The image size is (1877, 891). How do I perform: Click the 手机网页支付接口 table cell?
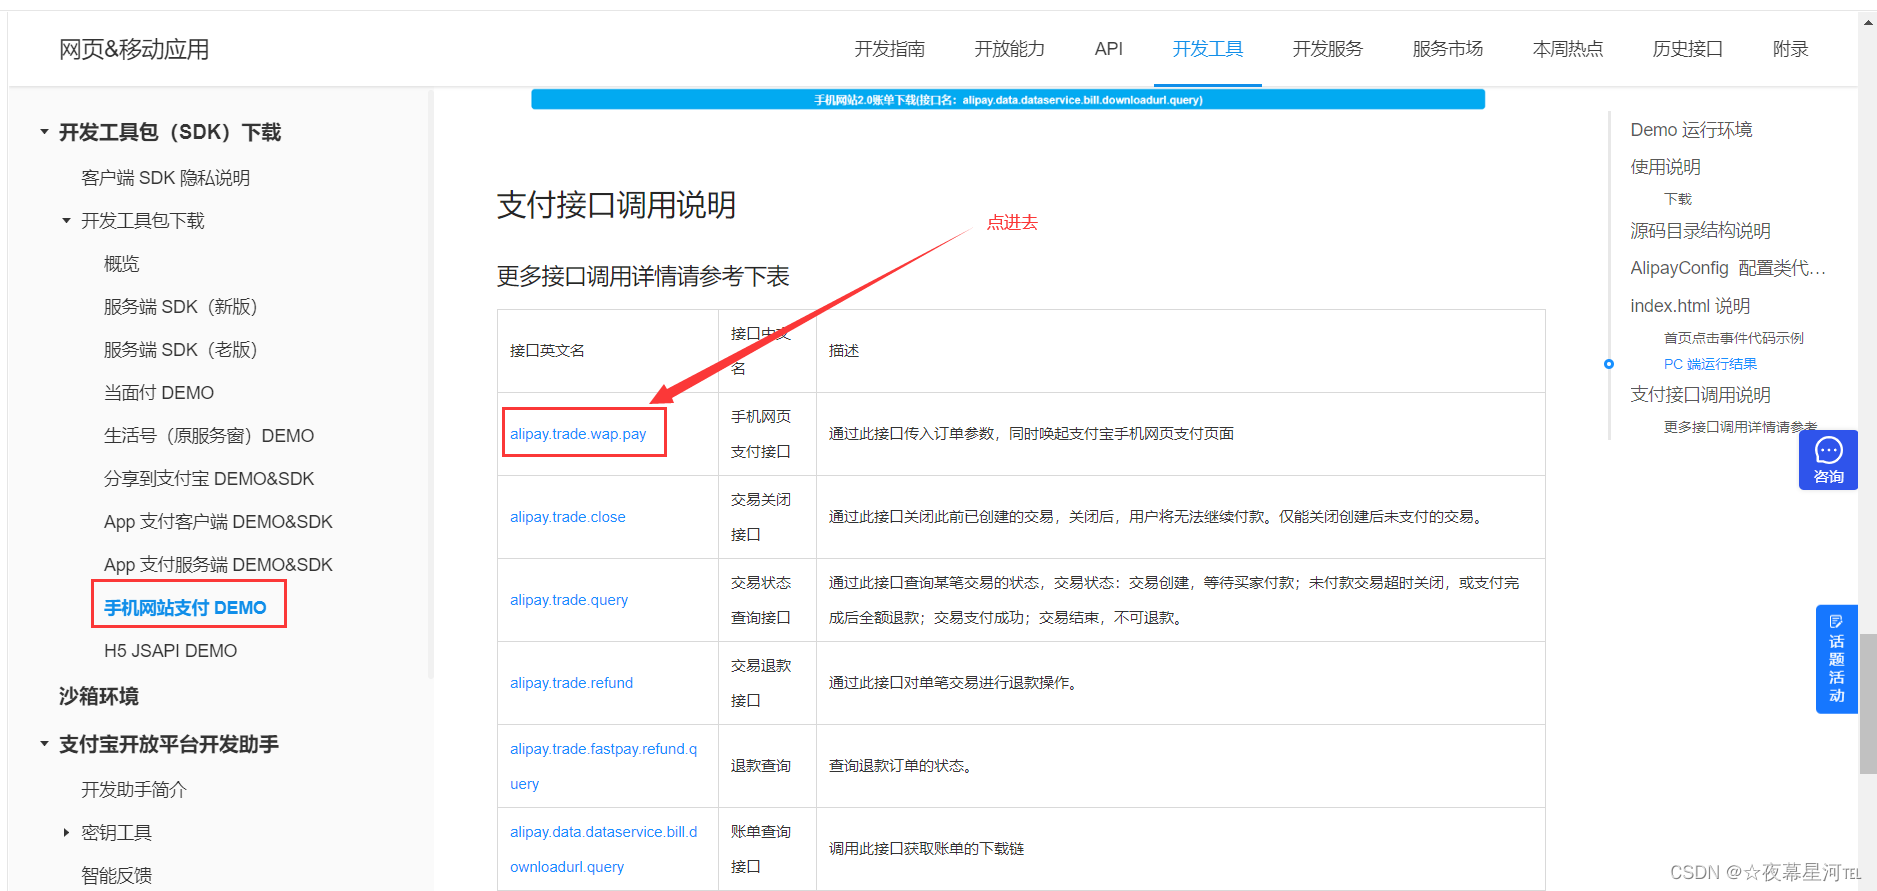tap(767, 434)
